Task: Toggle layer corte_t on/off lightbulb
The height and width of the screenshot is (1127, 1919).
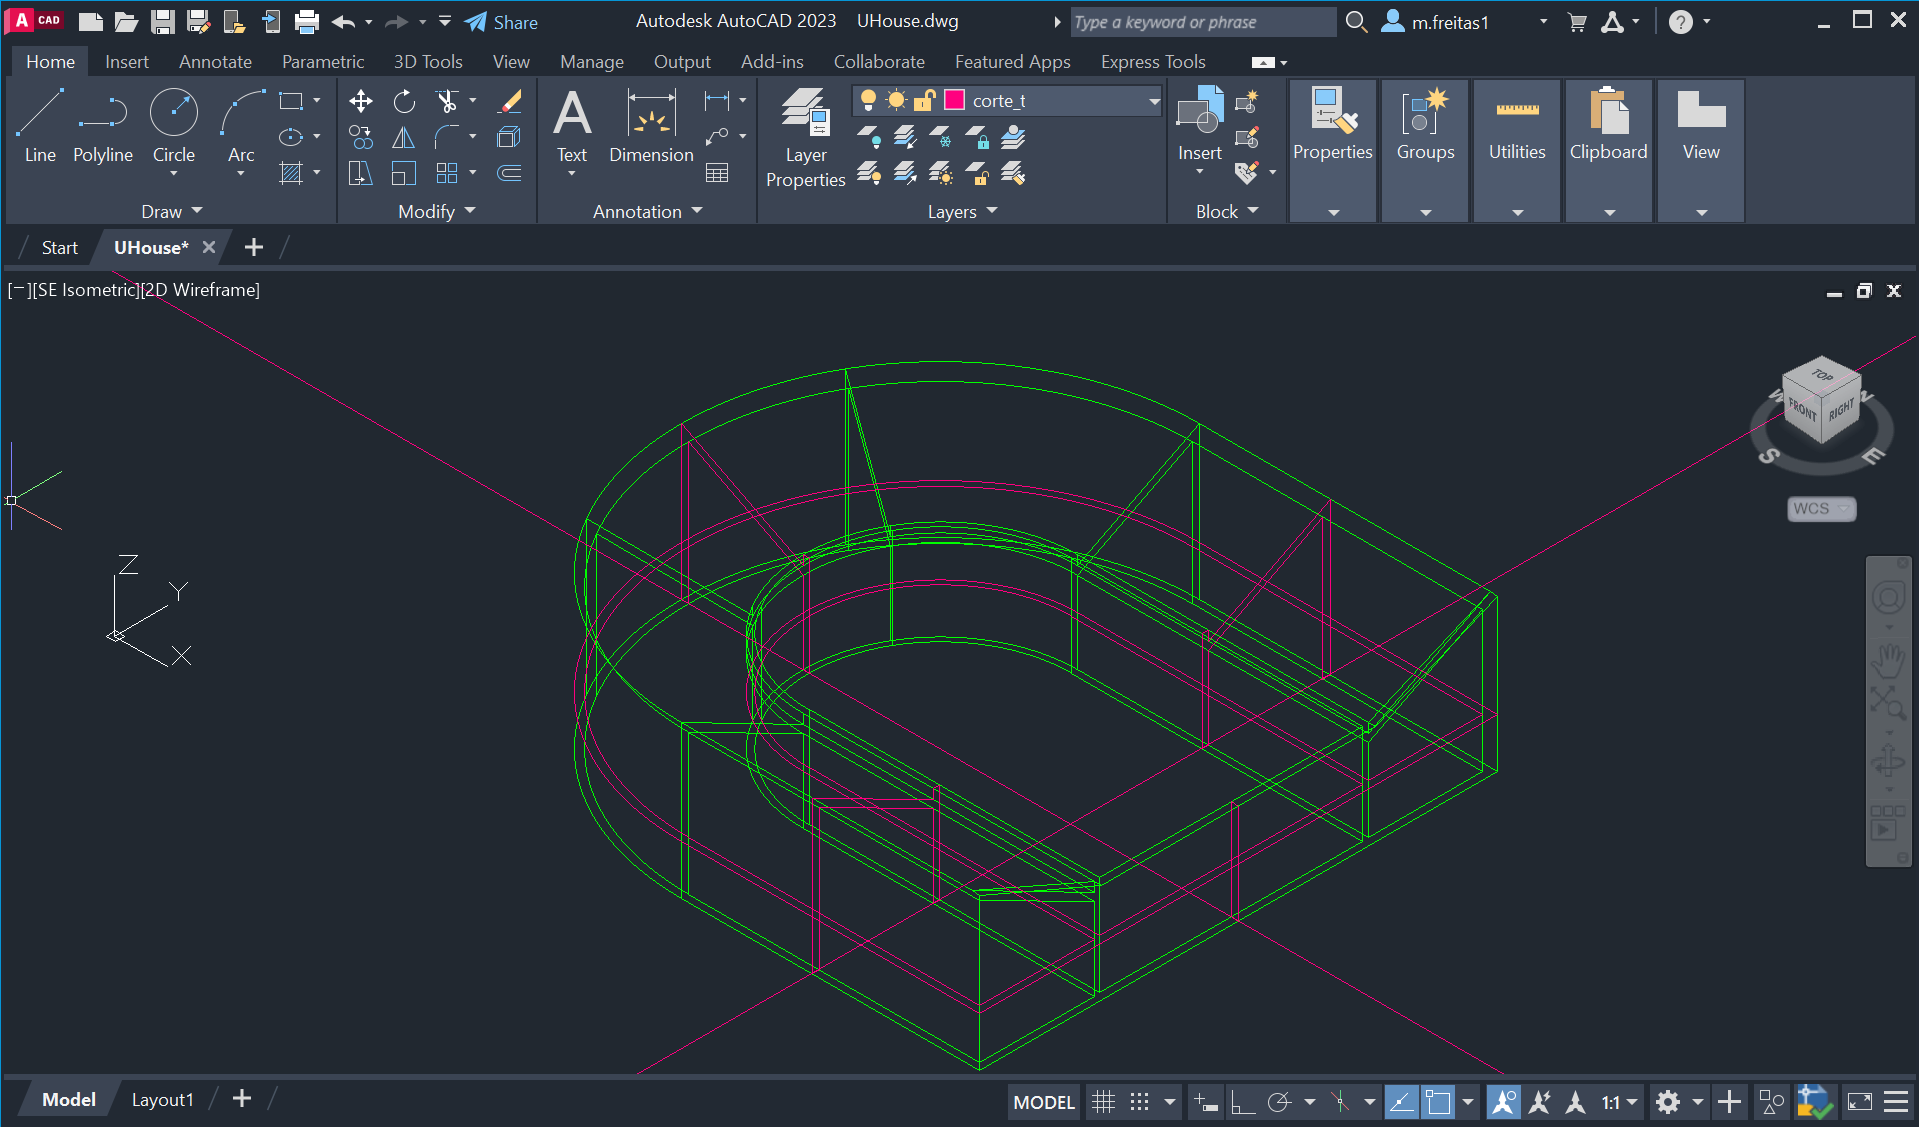Action: click(x=868, y=100)
